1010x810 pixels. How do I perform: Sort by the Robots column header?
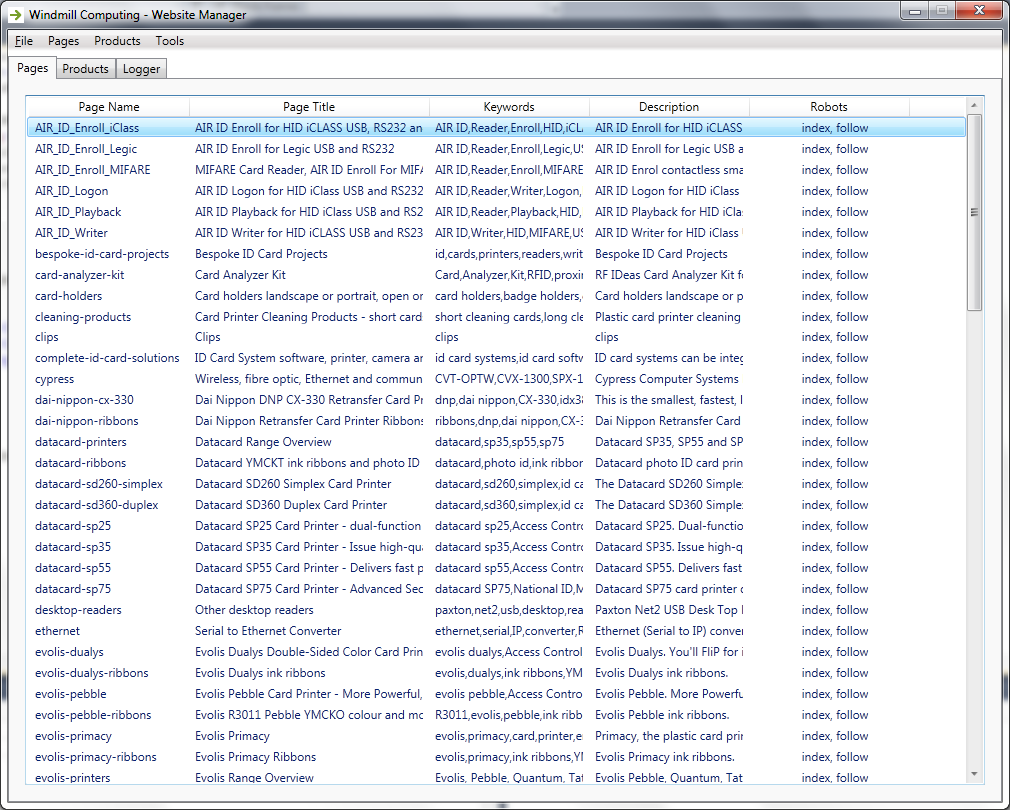pos(829,107)
